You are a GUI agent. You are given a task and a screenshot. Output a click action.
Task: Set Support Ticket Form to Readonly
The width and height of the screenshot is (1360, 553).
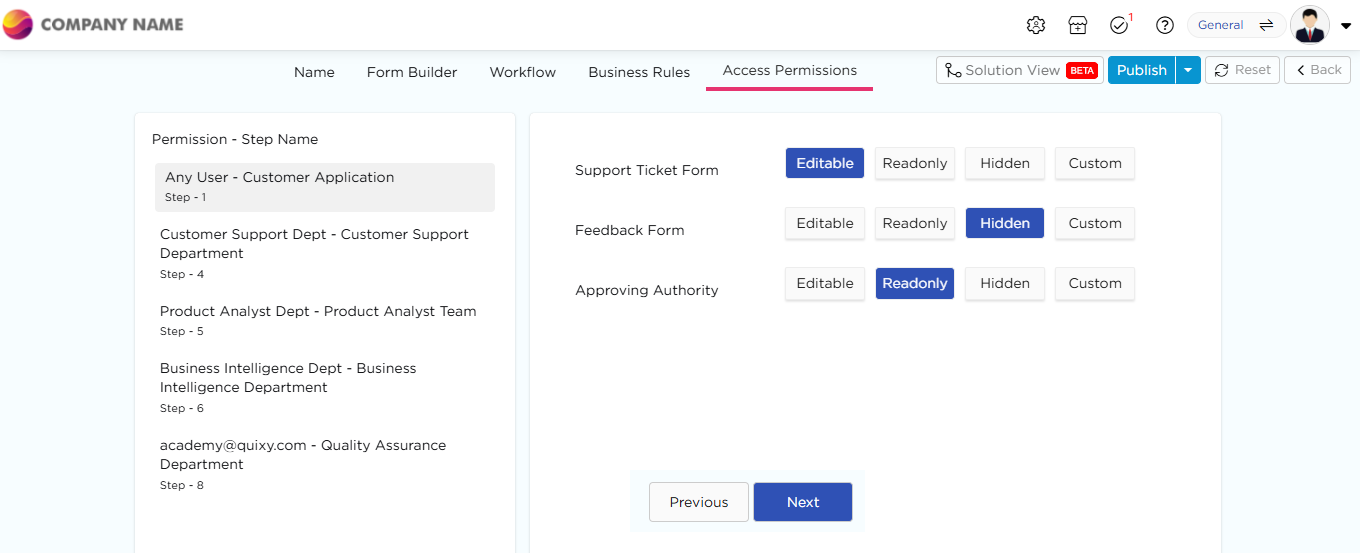click(x=914, y=163)
